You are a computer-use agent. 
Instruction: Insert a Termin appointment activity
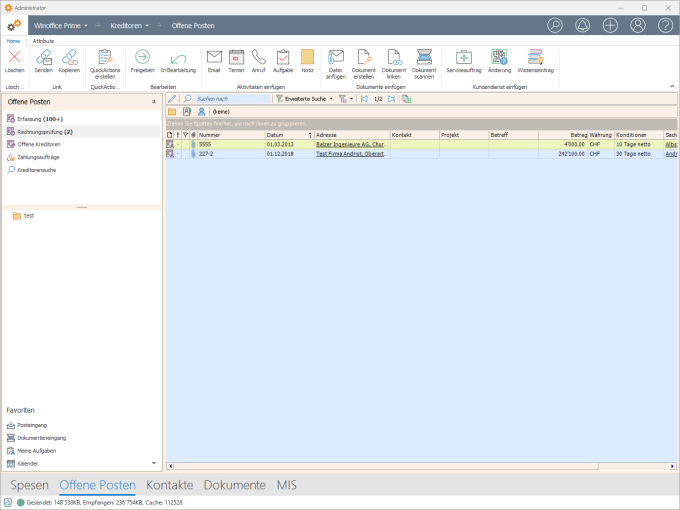pyautogui.click(x=236, y=60)
